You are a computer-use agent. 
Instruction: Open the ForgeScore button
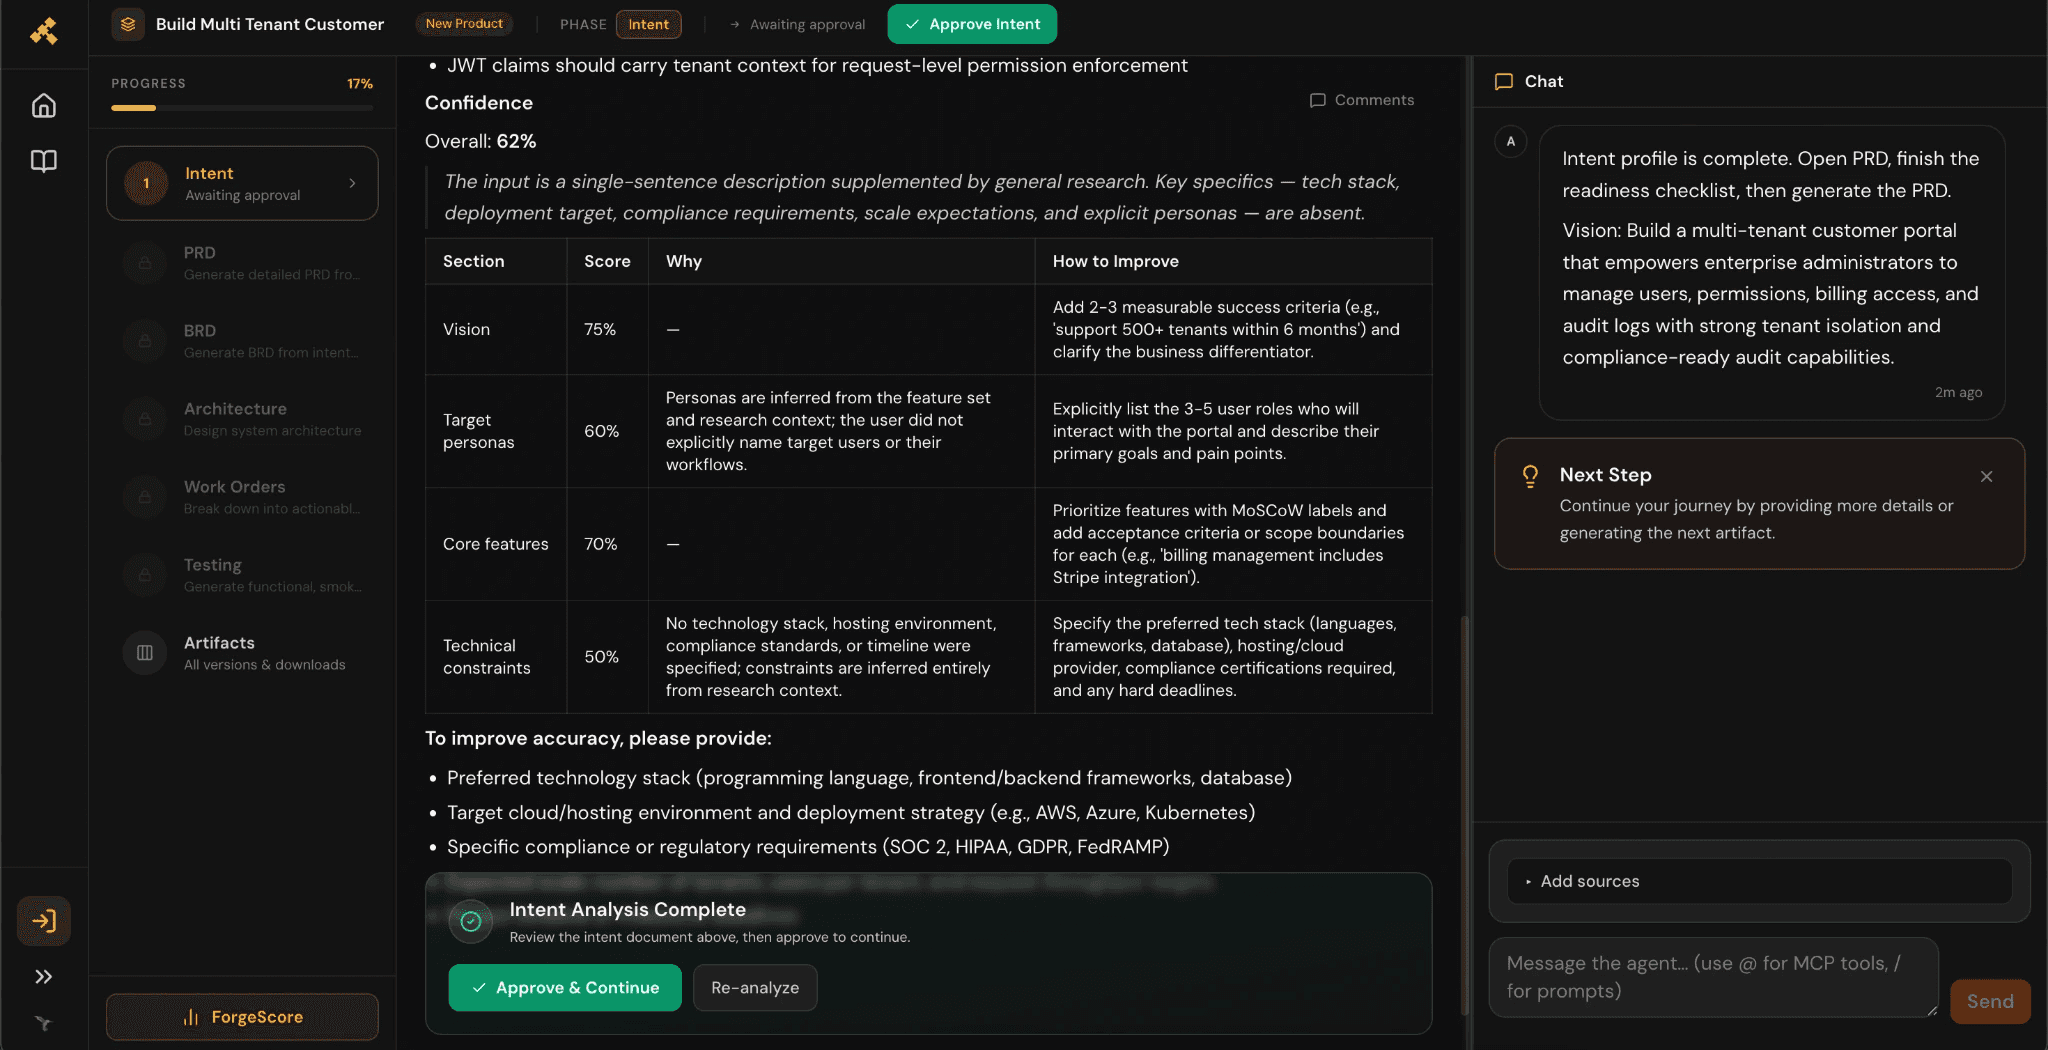click(x=242, y=1017)
